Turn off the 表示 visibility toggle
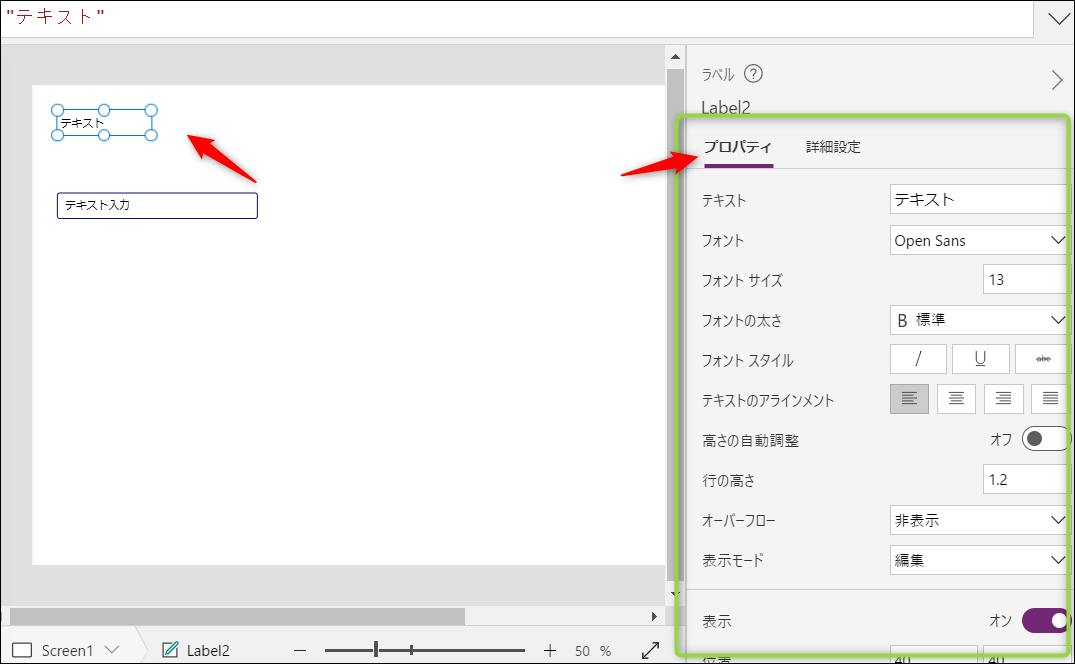 pos(1046,621)
